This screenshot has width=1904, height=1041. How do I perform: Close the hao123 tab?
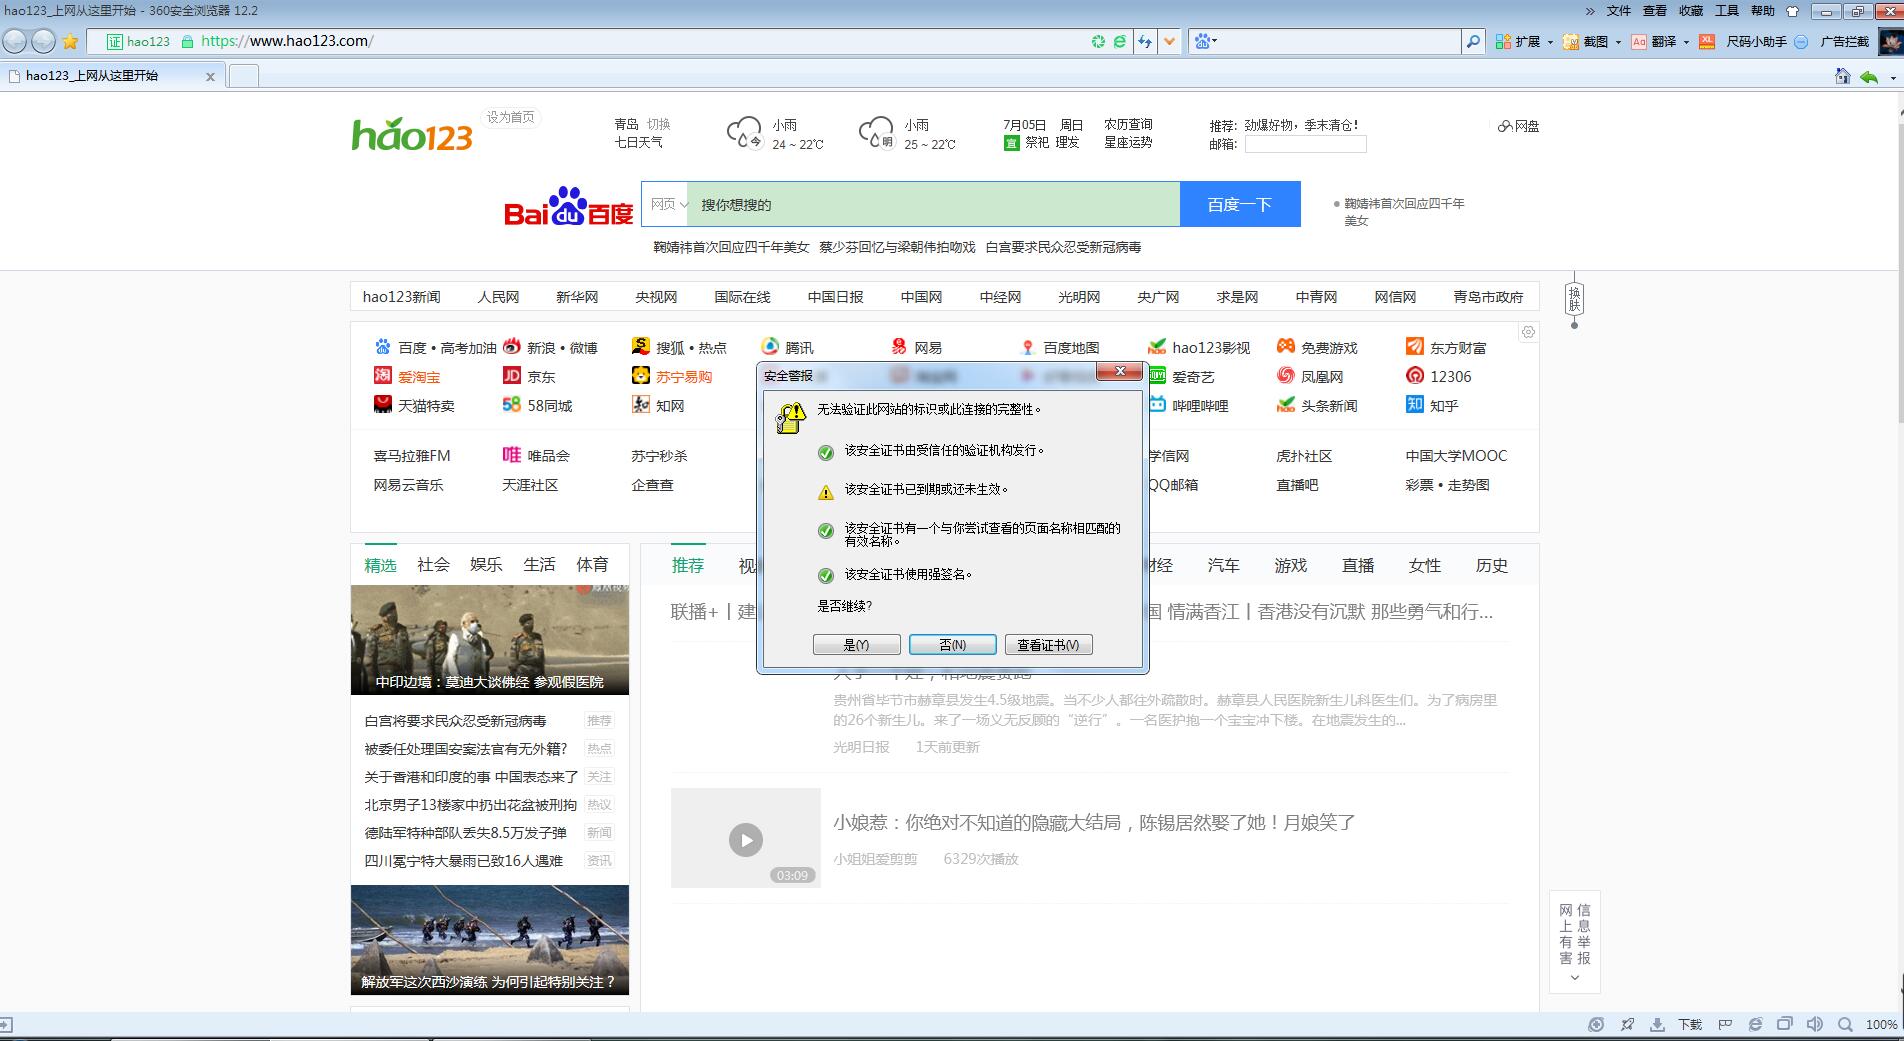point(210,76)
